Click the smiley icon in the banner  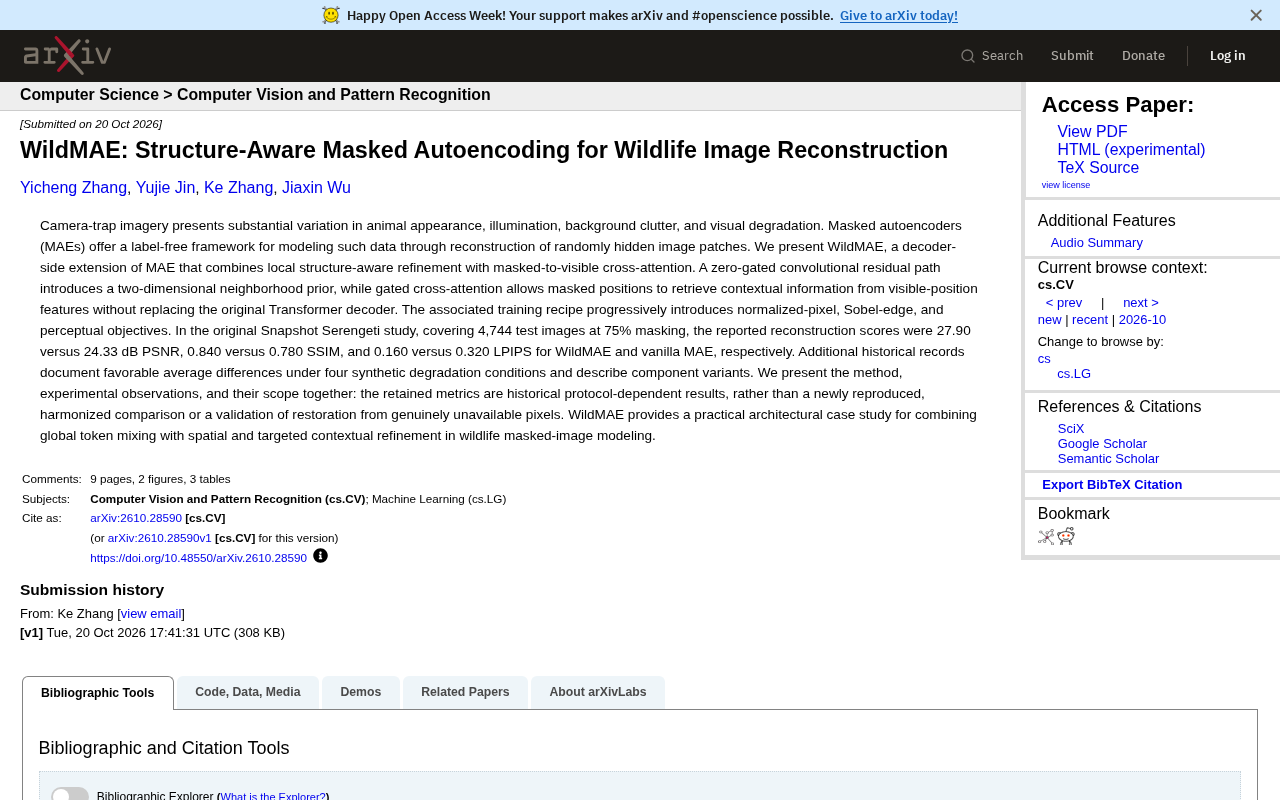pyautogui.click(x=331, y=15)
